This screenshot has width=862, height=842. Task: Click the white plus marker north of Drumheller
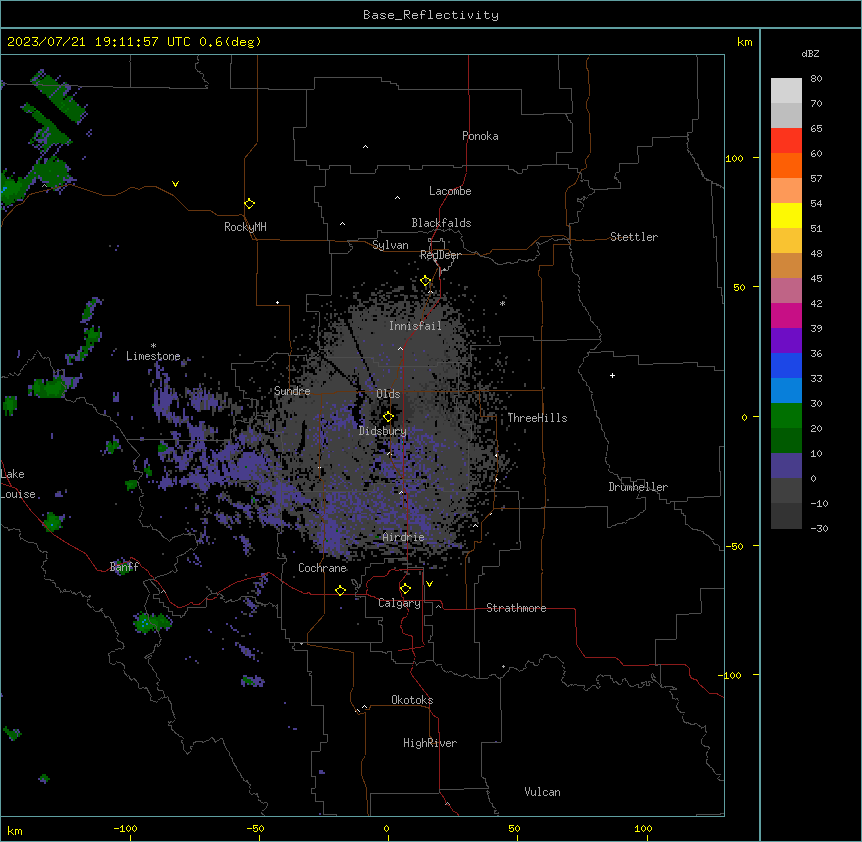612,375
